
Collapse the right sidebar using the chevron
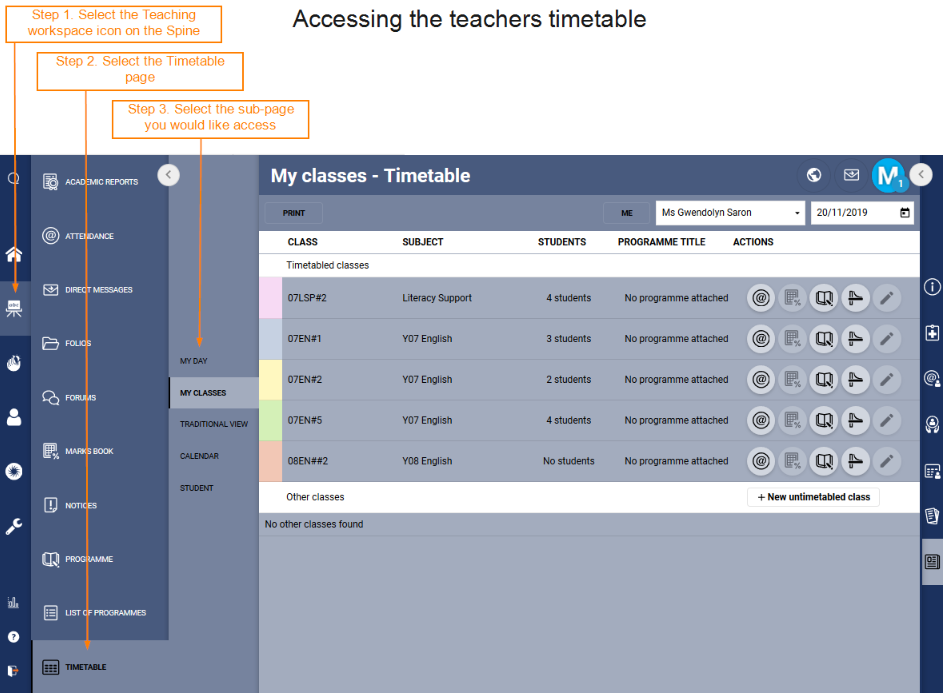pyautogui.click(x=923, y=174)
